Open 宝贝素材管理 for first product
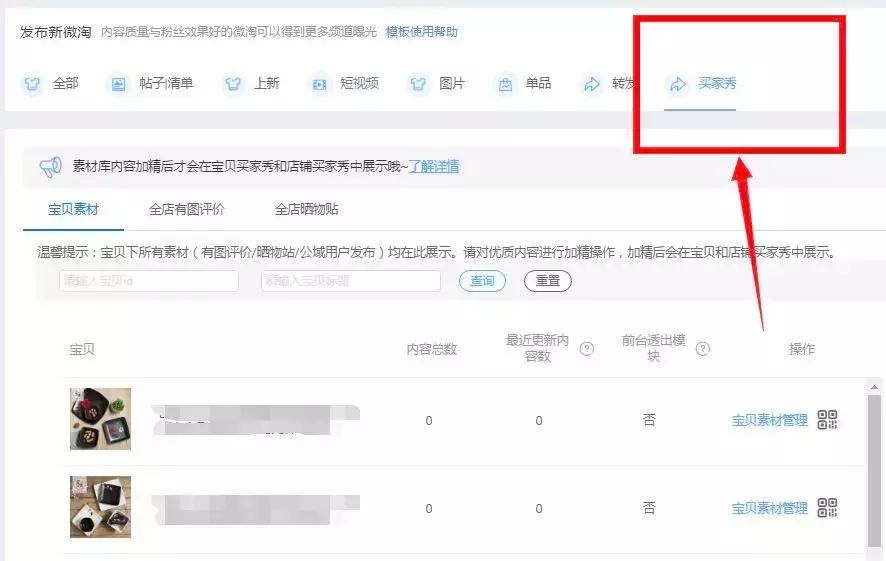886x561 pixels. click(770, 420)
